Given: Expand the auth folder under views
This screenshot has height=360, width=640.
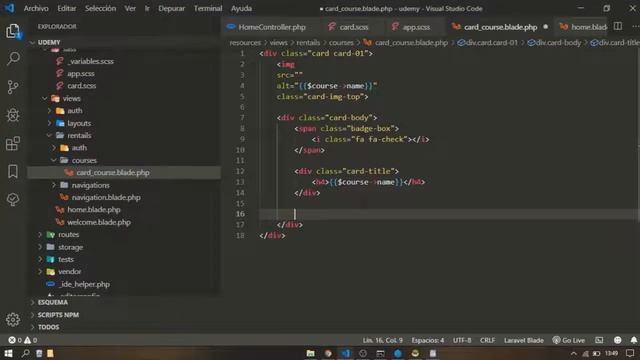Looking at the screenshot, I should pos(49,111).
